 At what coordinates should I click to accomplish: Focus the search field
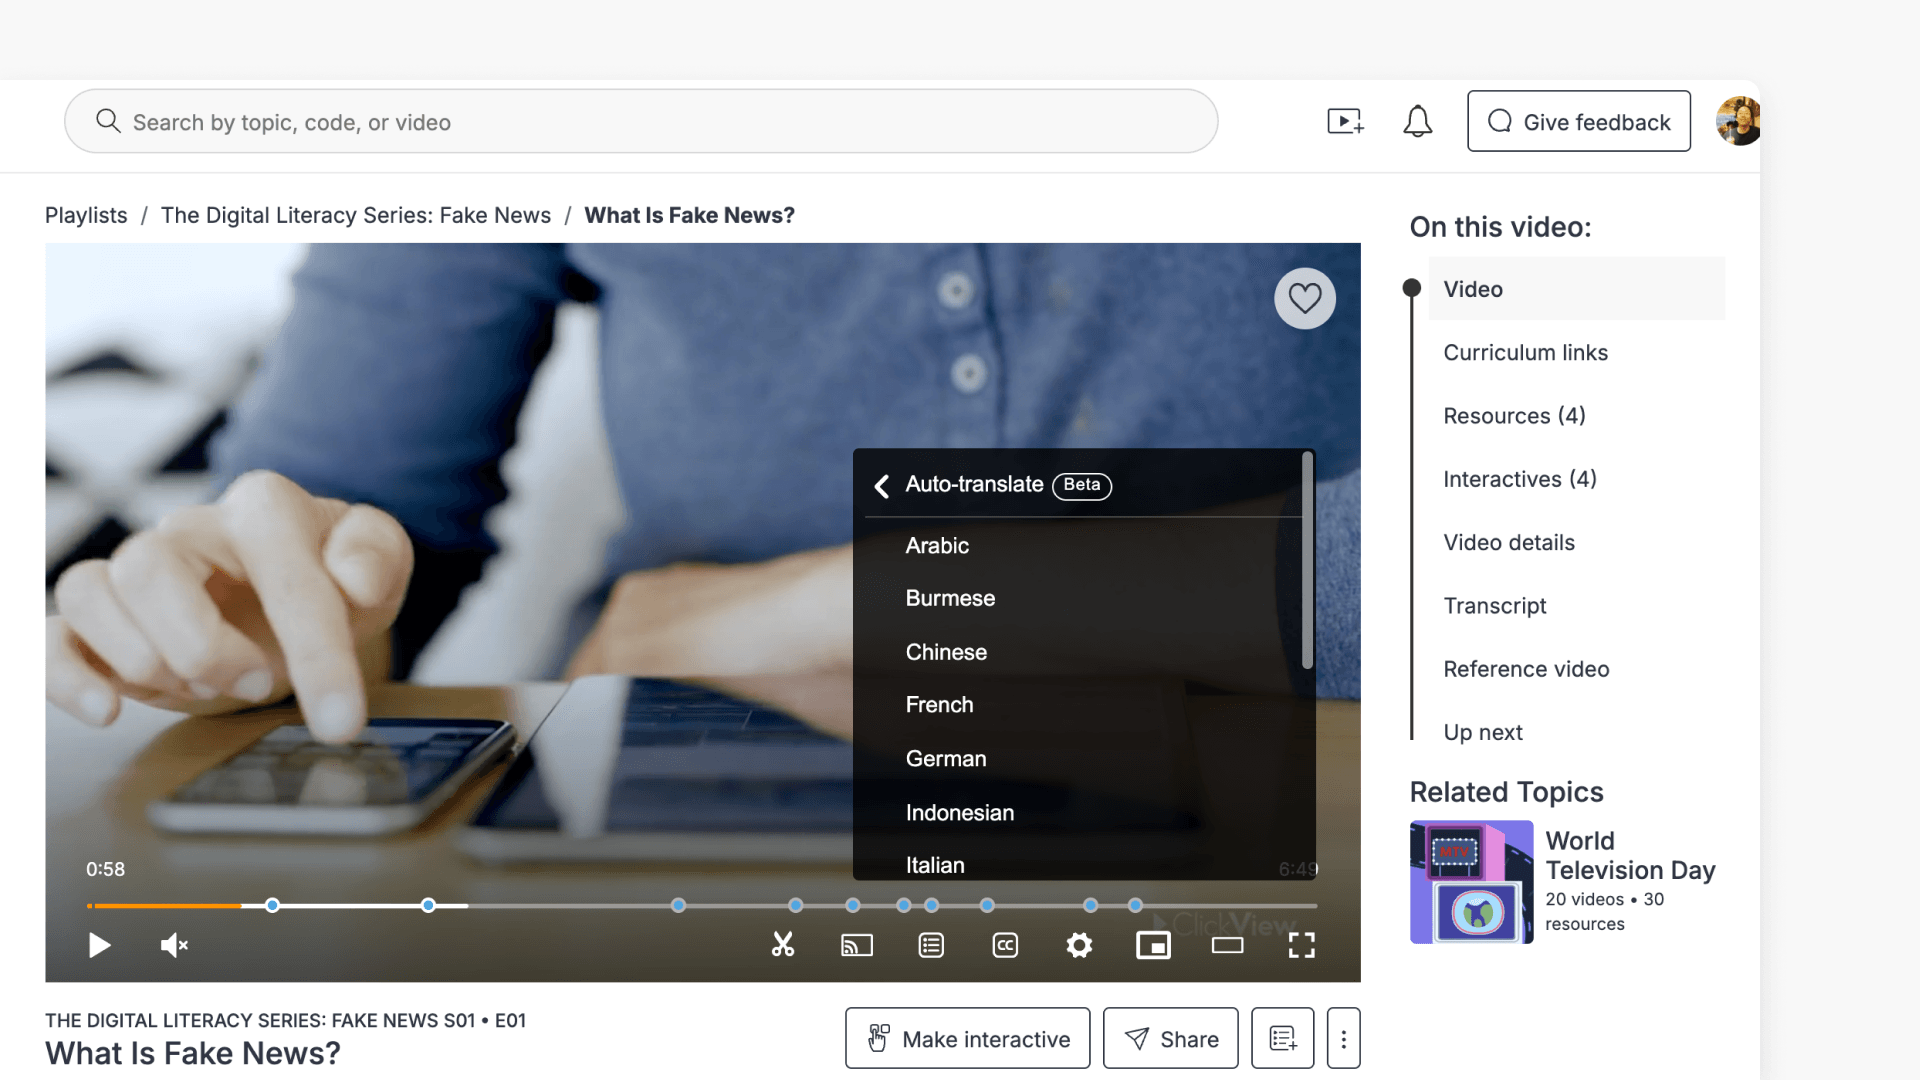[x=641, y=121]
